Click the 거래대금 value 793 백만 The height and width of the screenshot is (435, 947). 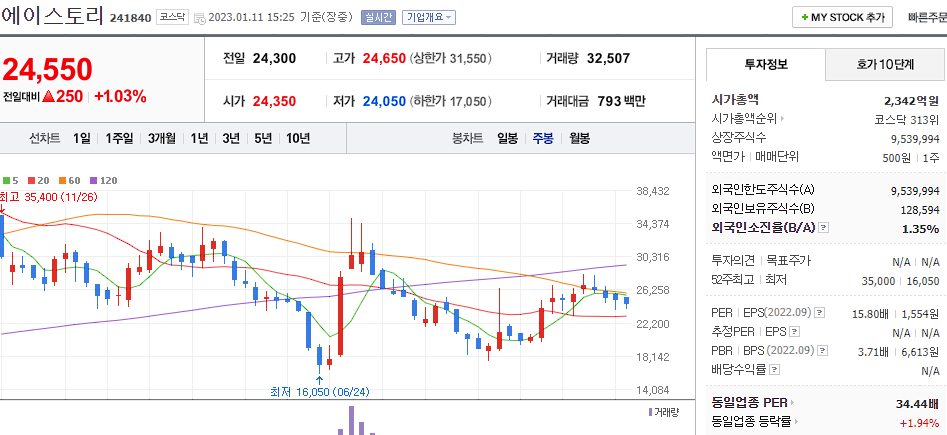[621, 101]
